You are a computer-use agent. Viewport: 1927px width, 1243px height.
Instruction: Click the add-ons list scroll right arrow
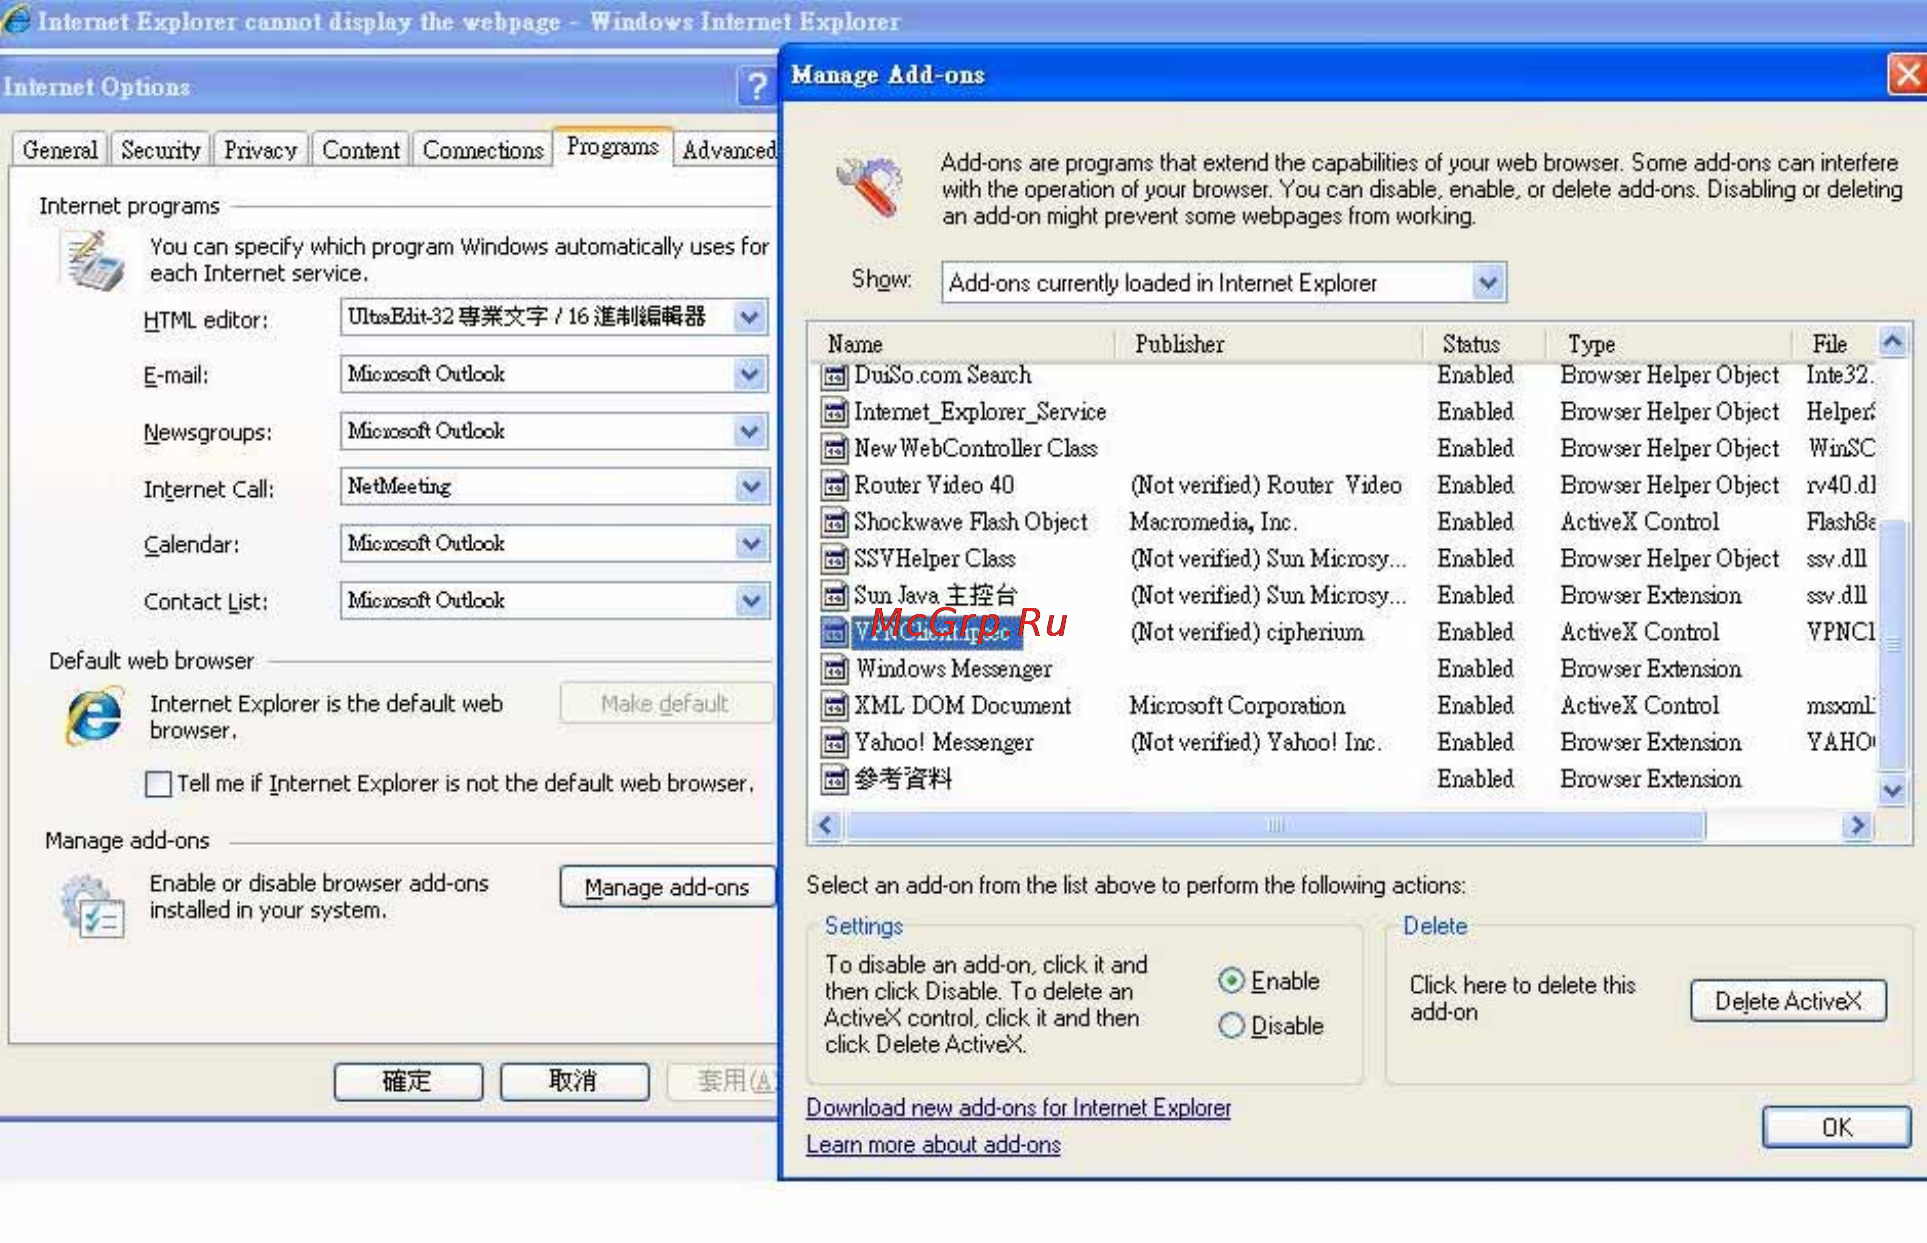click(1857, 826)
